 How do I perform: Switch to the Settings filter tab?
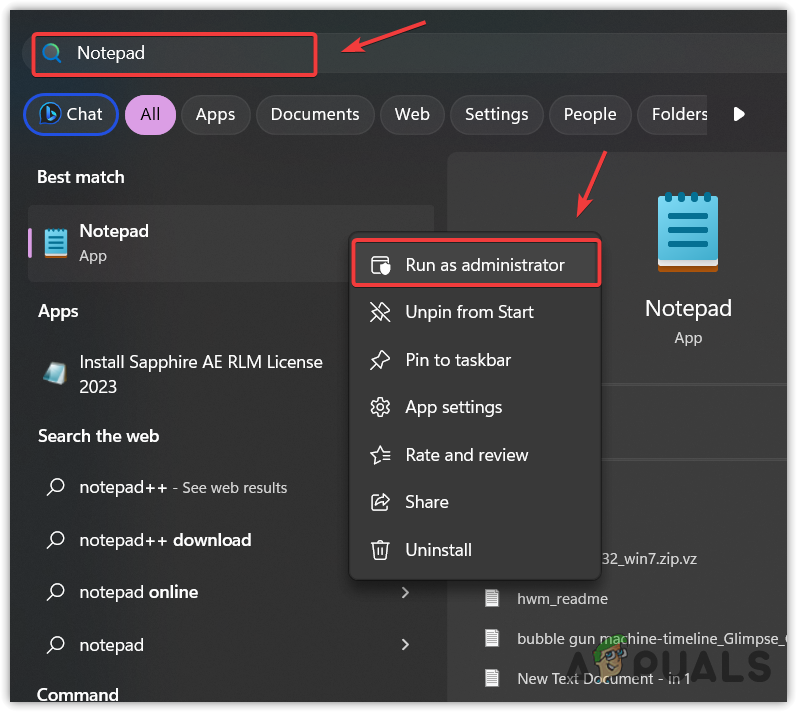[497, 114]
